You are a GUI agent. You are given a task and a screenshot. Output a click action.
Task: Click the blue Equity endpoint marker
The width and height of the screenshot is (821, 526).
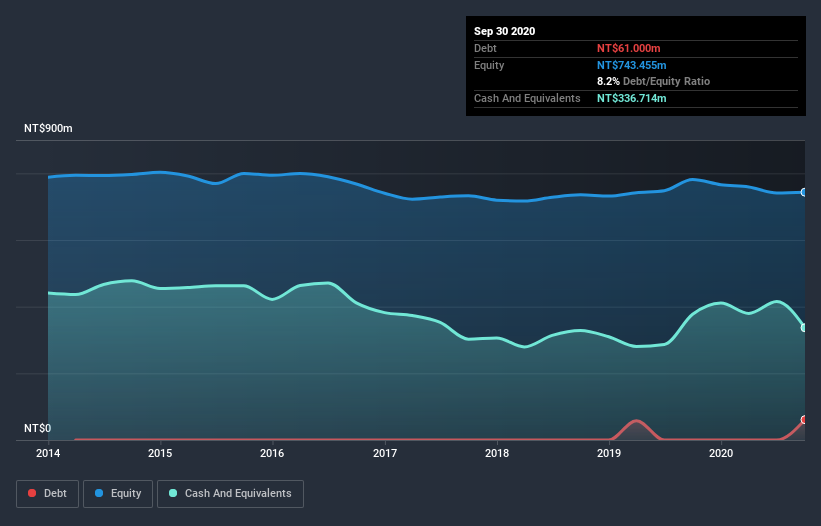tap(803, 192)
